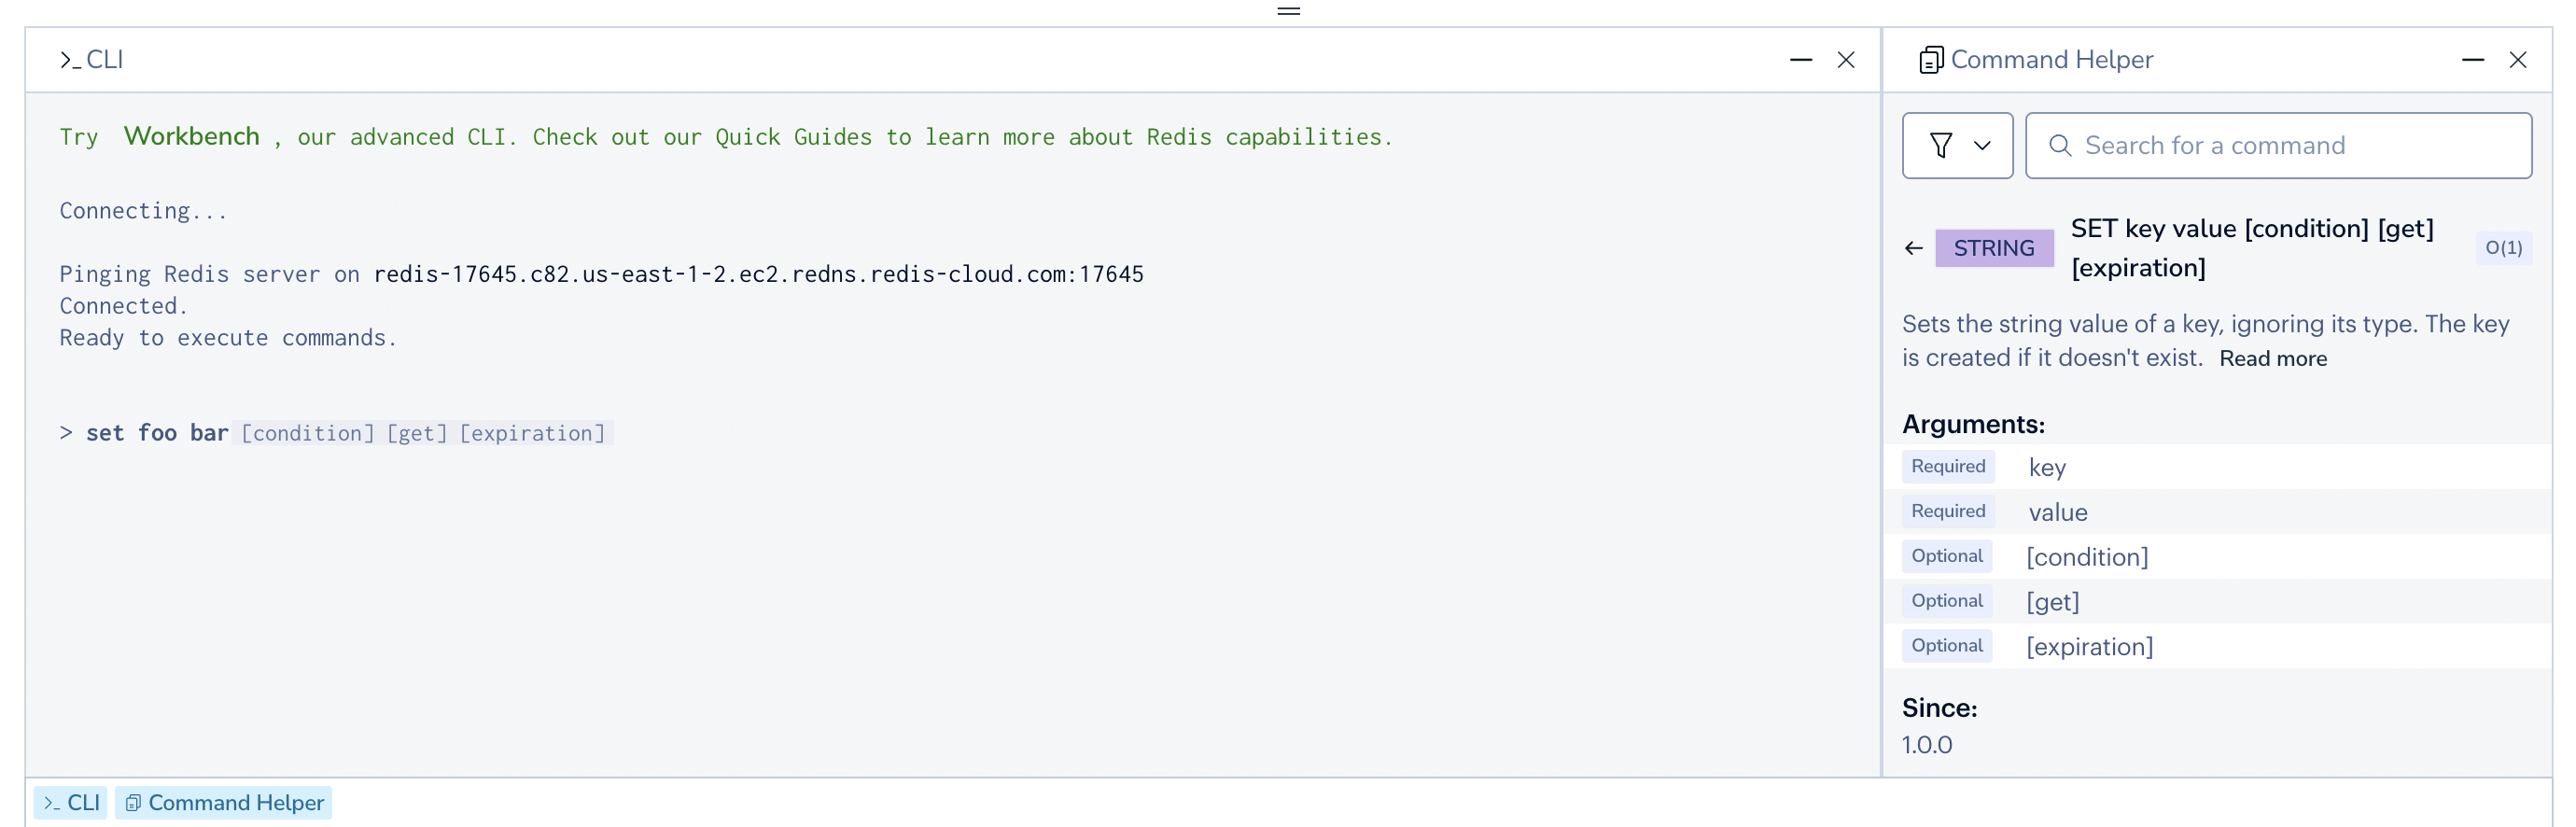Viewport: 2576px width, 827px height.
Task: Click the O(1) complexity badge
Action: tap(2503, 248)
